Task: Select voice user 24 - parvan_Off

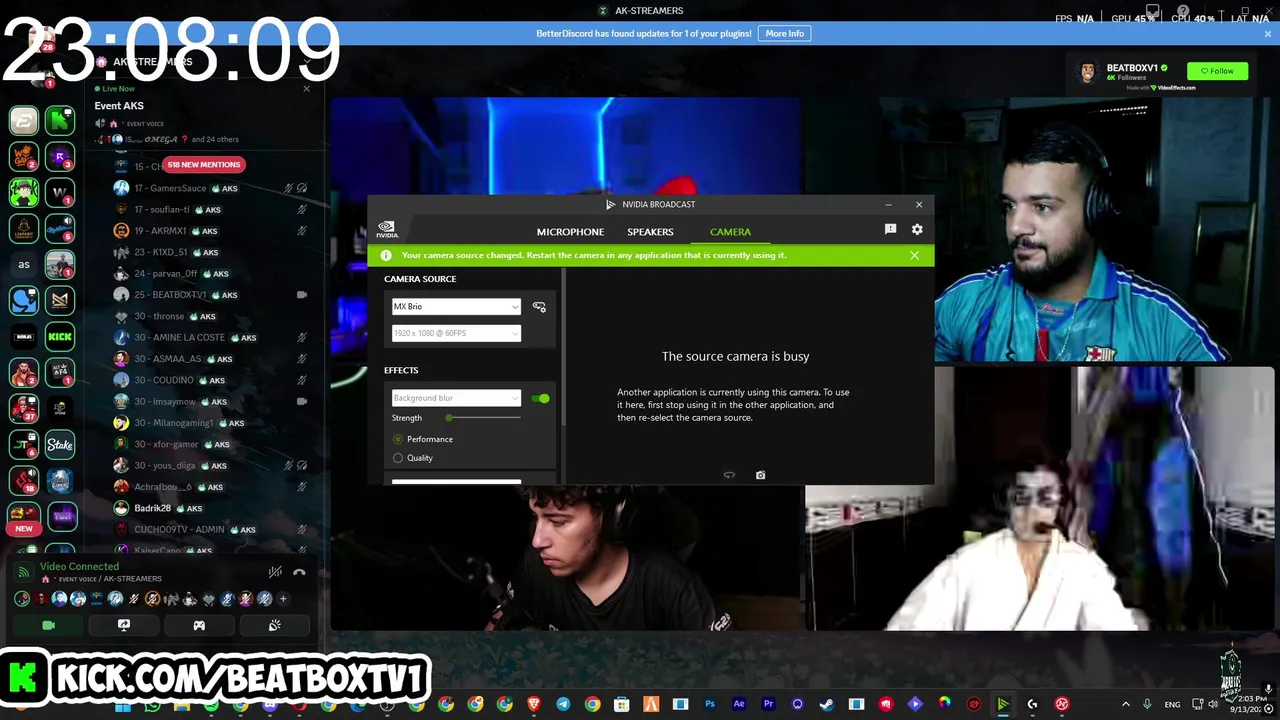Action: coord(208,273)
